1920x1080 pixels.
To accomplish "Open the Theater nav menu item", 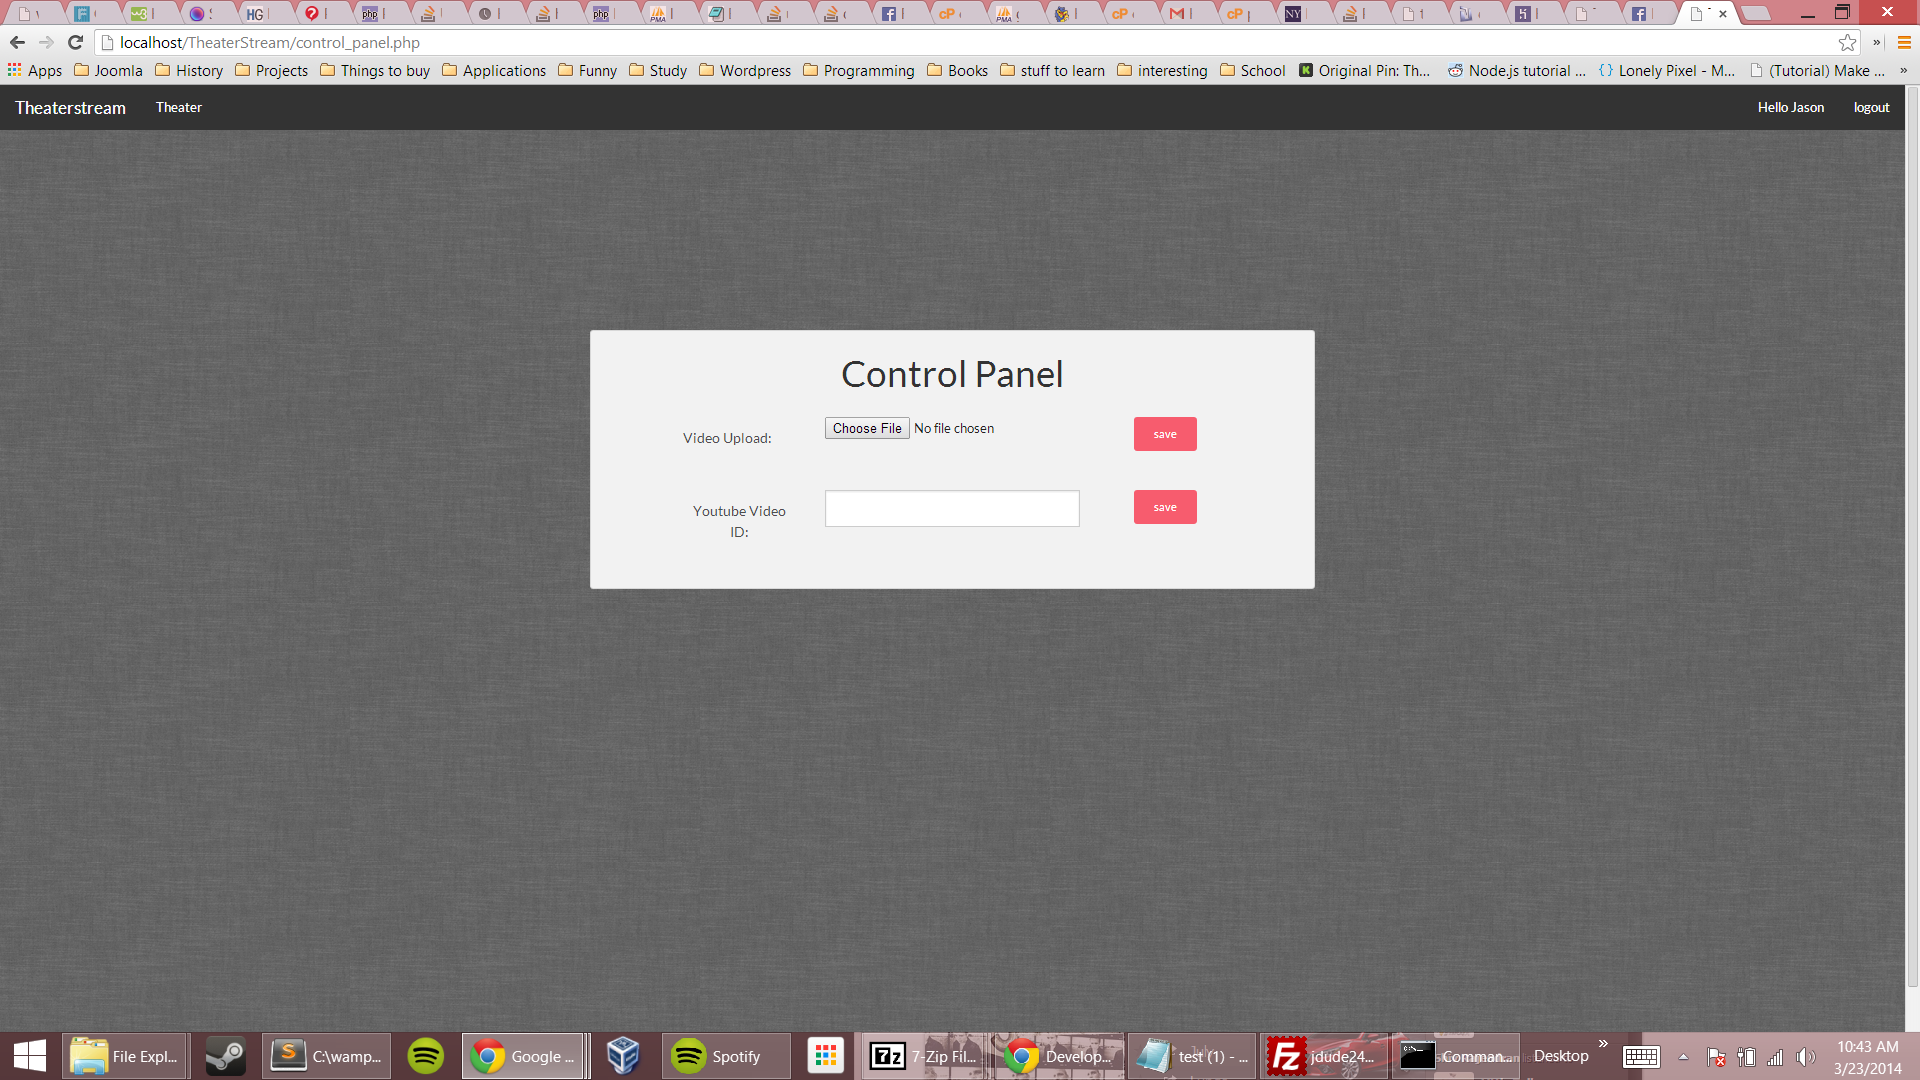I will (178, 107).
